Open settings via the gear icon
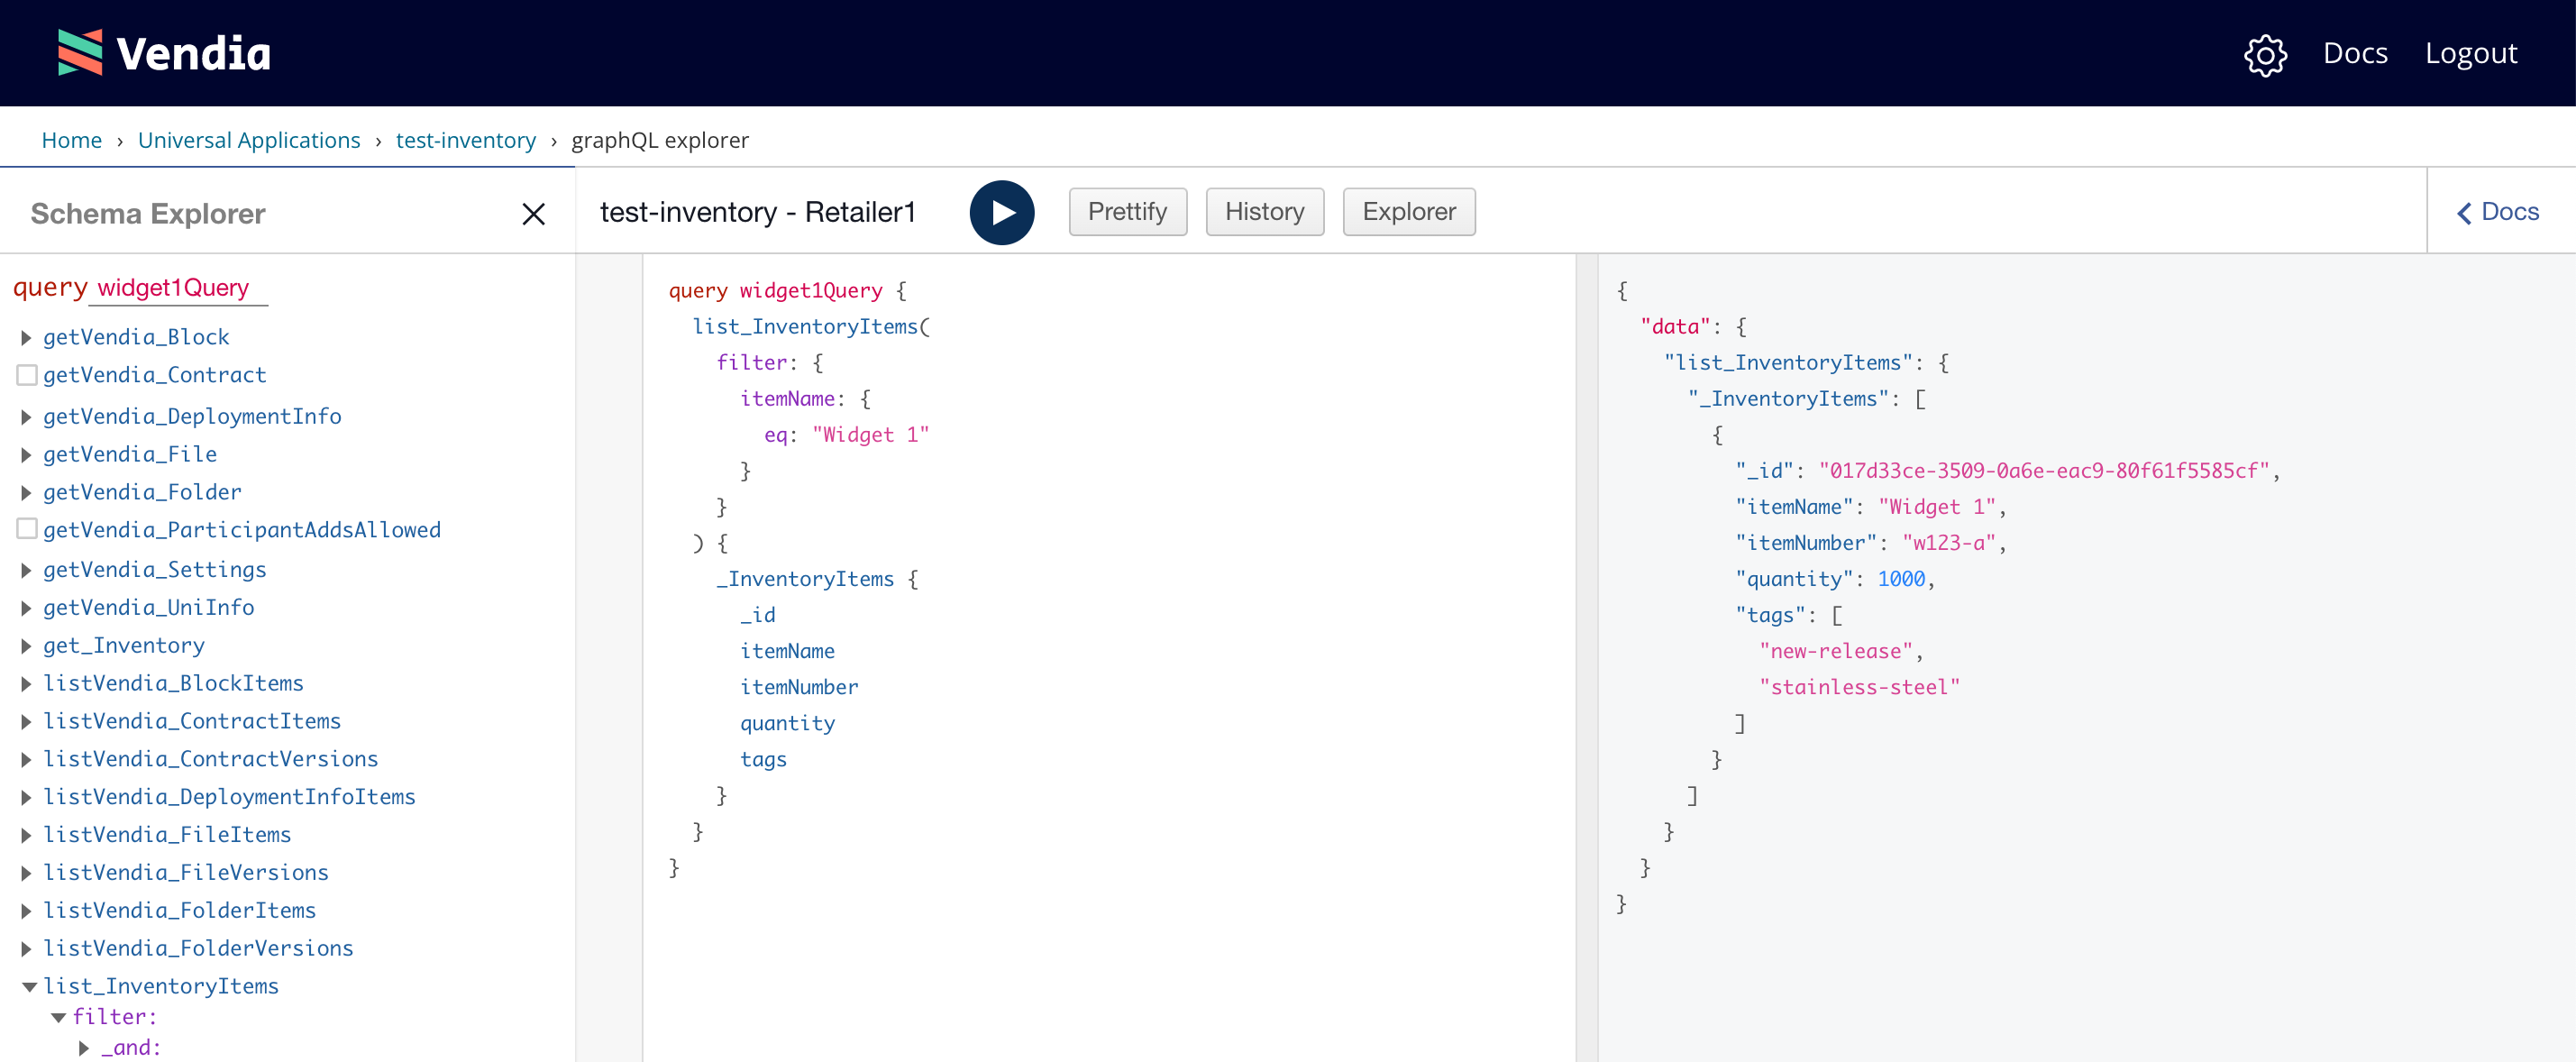 pyautogui.click(x=2265, y=54)
